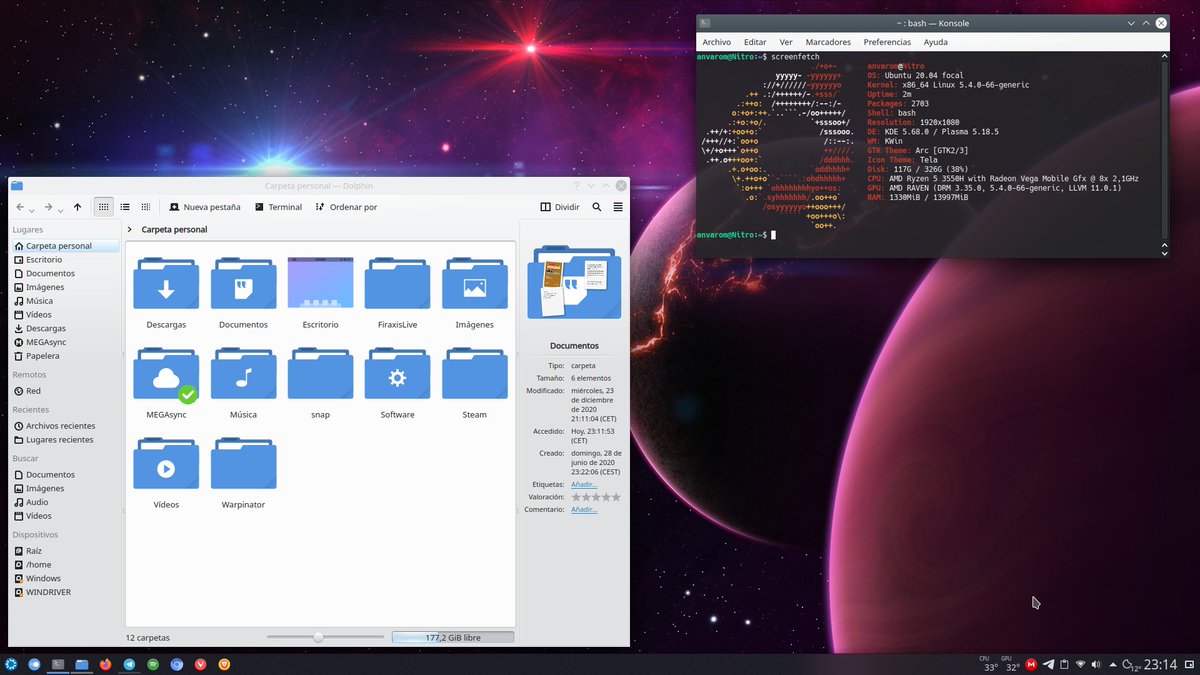Open Preferencias menu in Konsole
Viewport: 1200px width, 675px height.
point(887,42)
